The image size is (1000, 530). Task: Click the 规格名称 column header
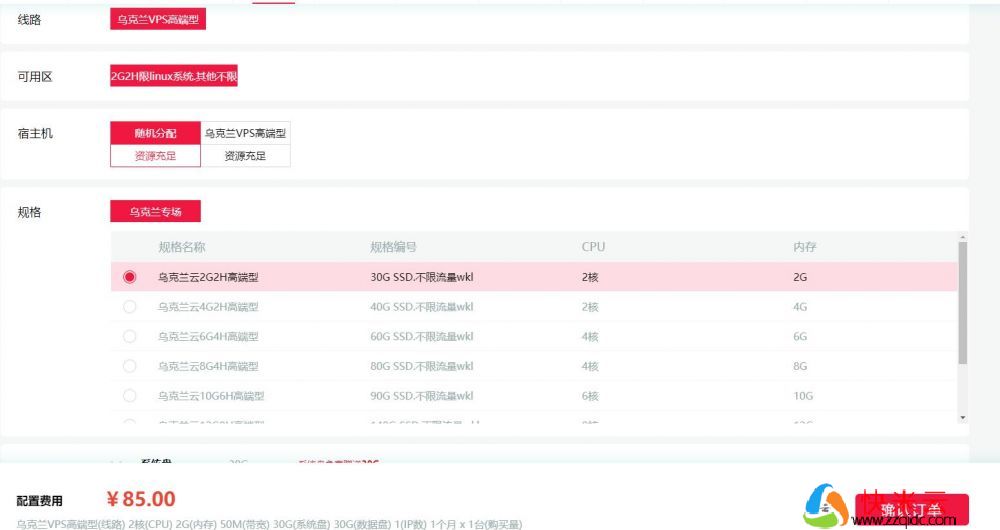(x=182, y=247)
